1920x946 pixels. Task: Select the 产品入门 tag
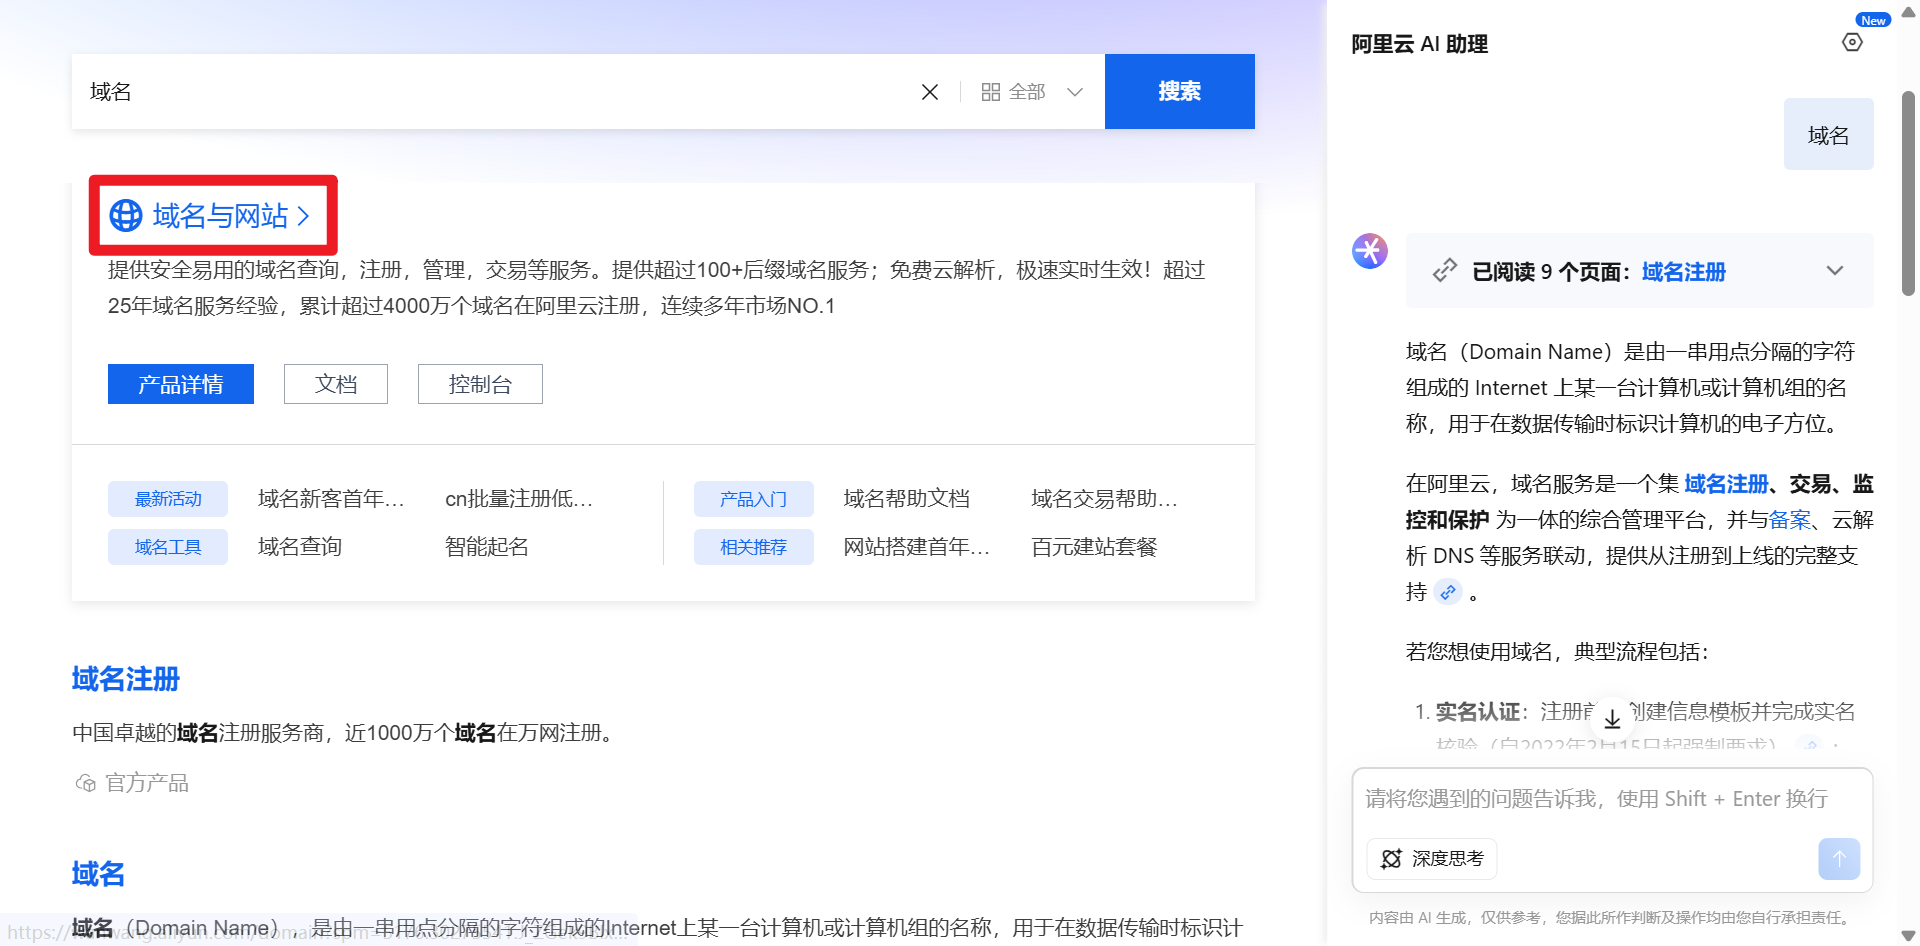[754, 499]
